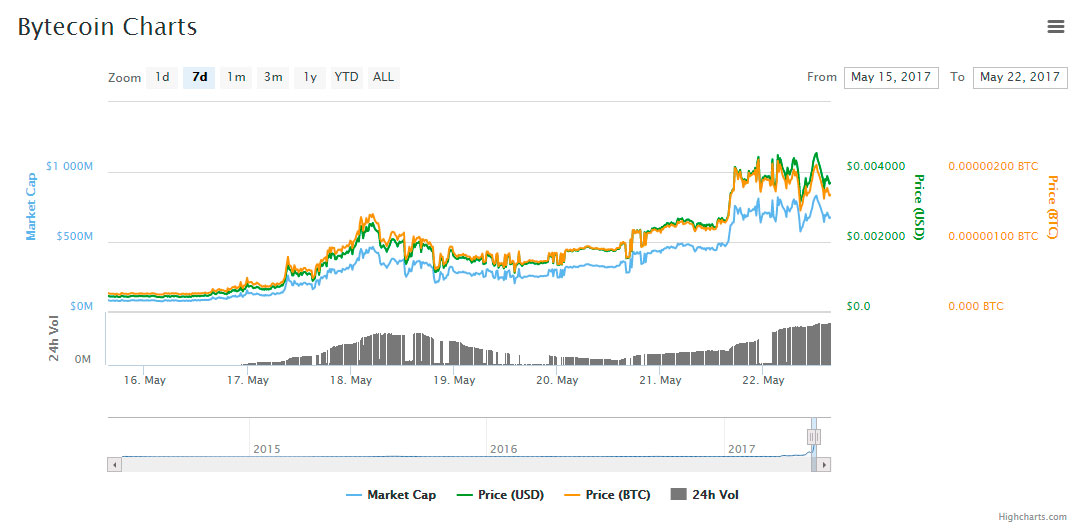Grab the navigator range handle
The image size is (1085, 529).
point(814,437)
